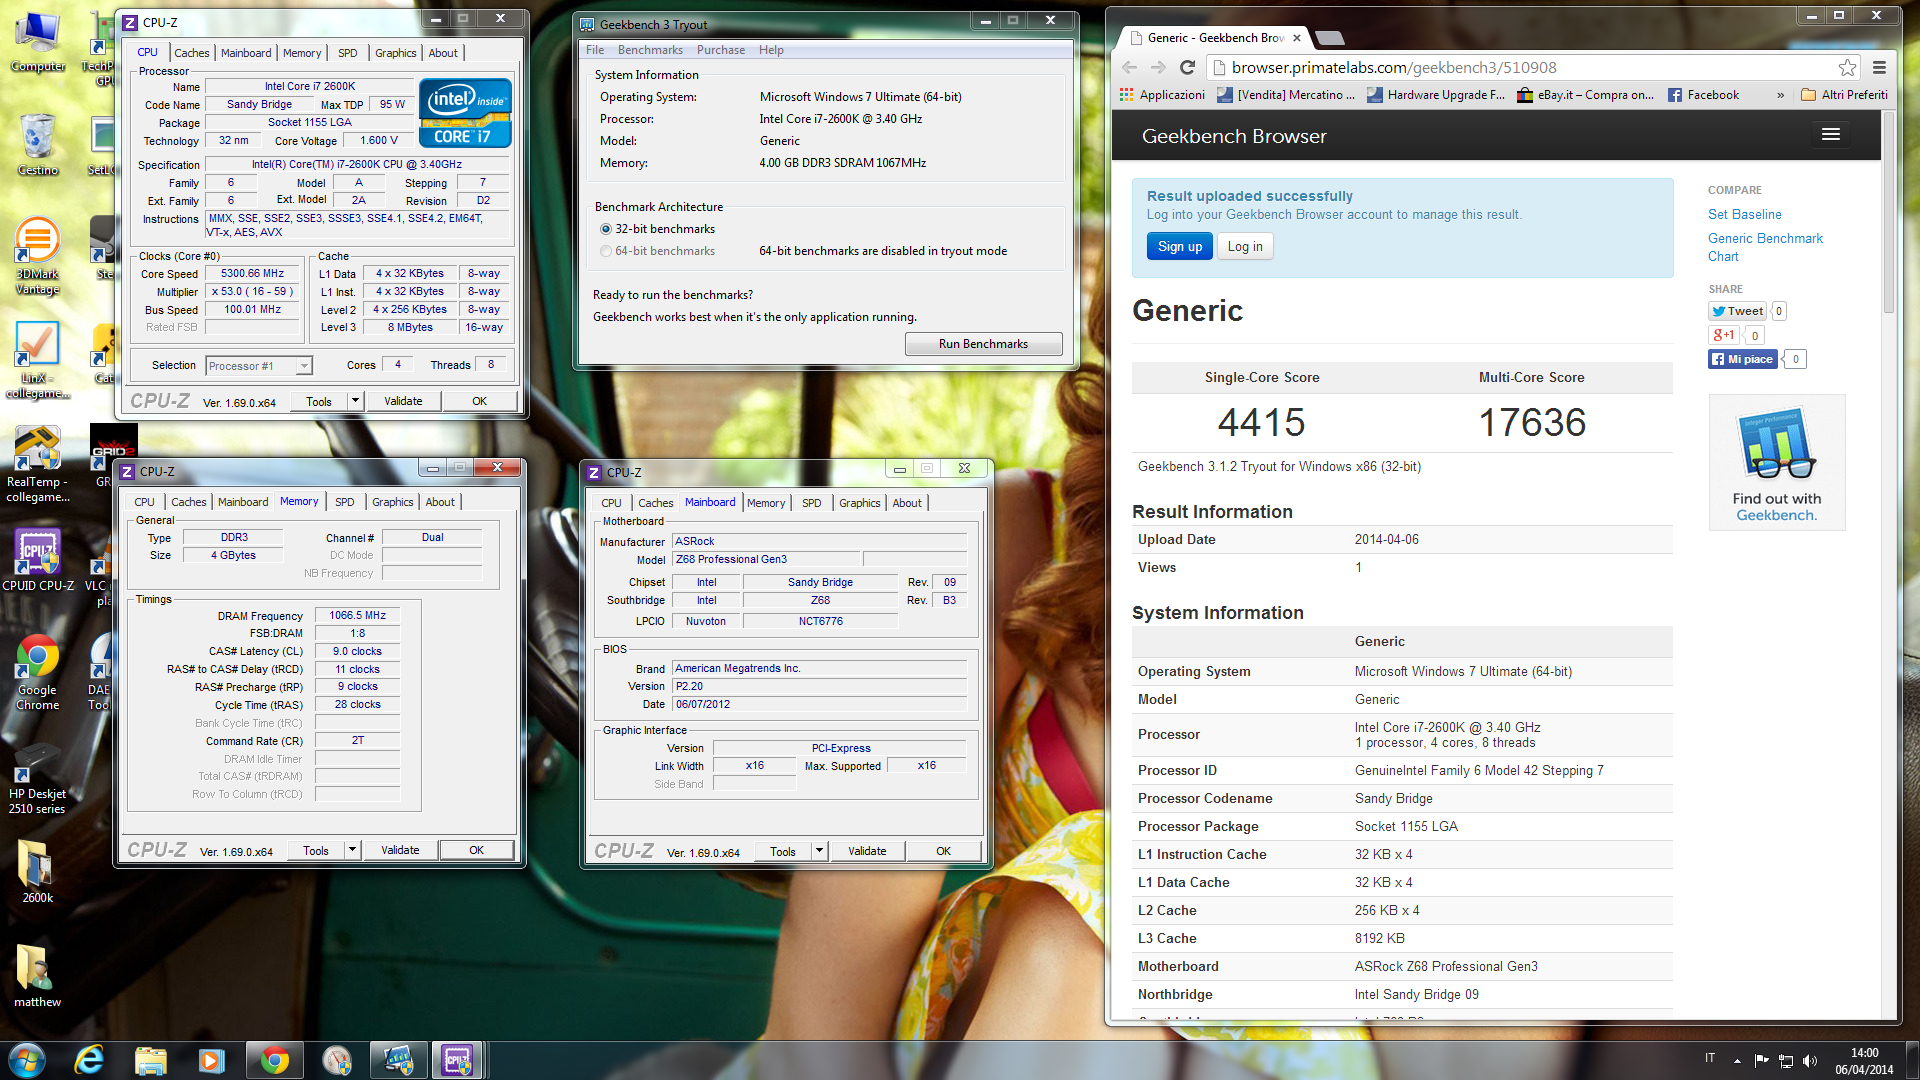This screenshot has height=1080, width=1920.
Task: Open the 3DMark Vantage desktop shortcut
Action: (38, 257)
